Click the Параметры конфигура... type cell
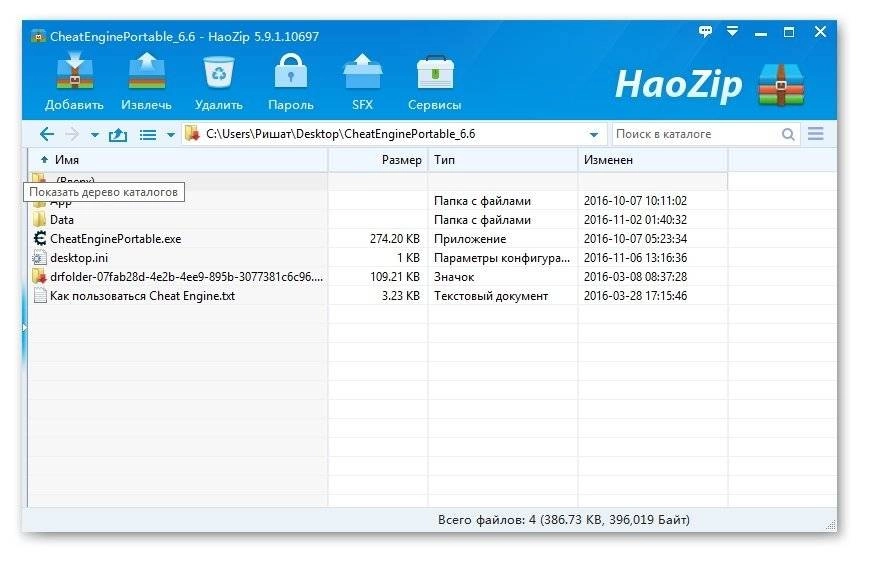Image resolution: width=869 pixels, height=567 pixels. click(502, 258)
